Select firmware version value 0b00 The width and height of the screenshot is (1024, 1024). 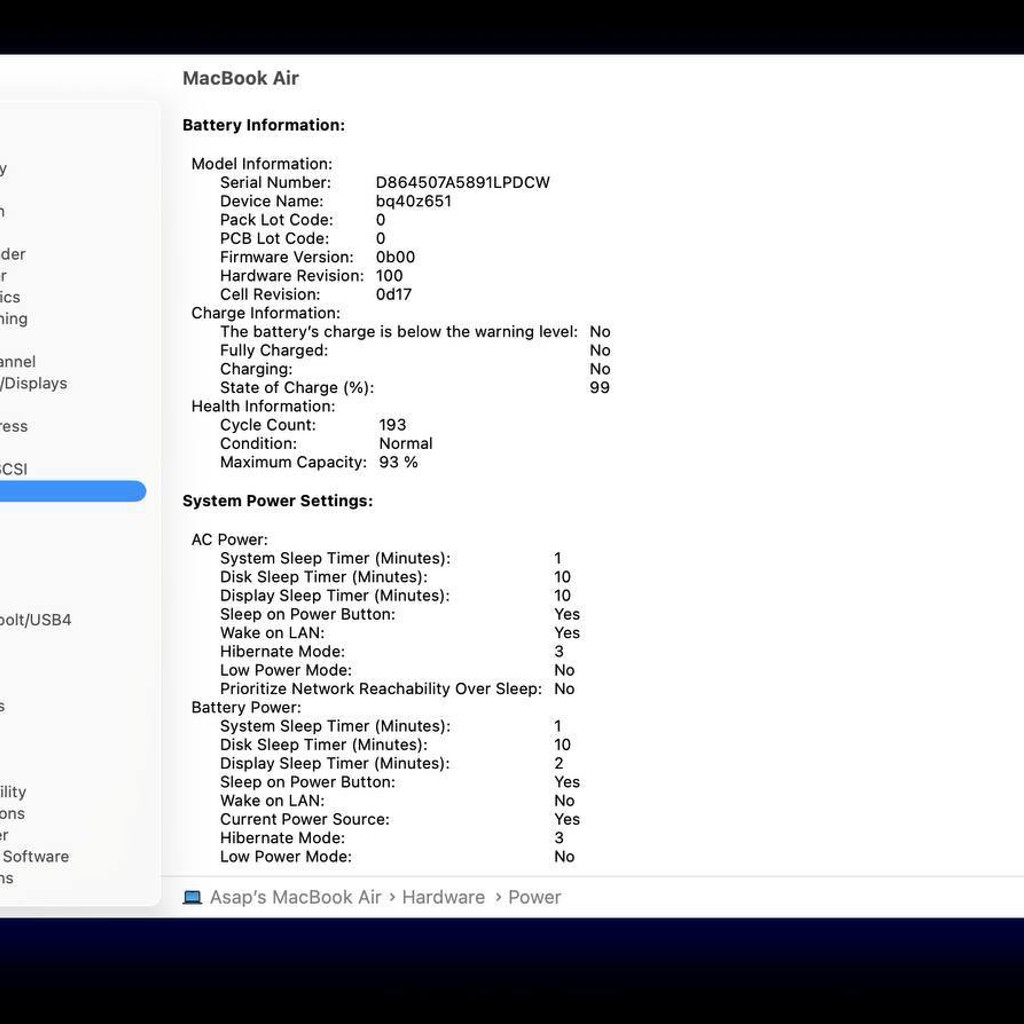click(x=395, y=257)
